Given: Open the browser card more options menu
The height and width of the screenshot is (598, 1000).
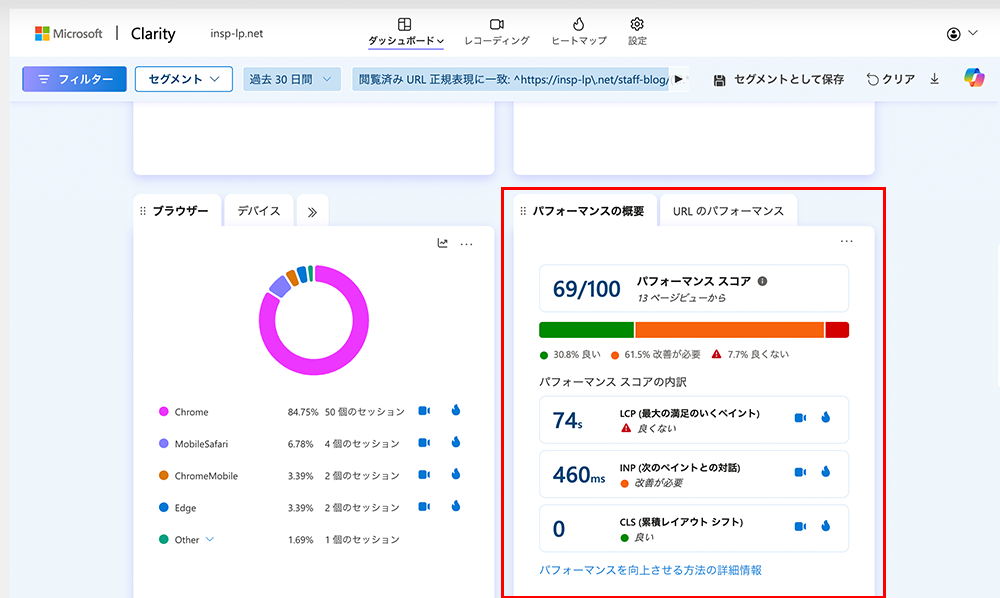Looking at the screenshot, I should point(467,244).
